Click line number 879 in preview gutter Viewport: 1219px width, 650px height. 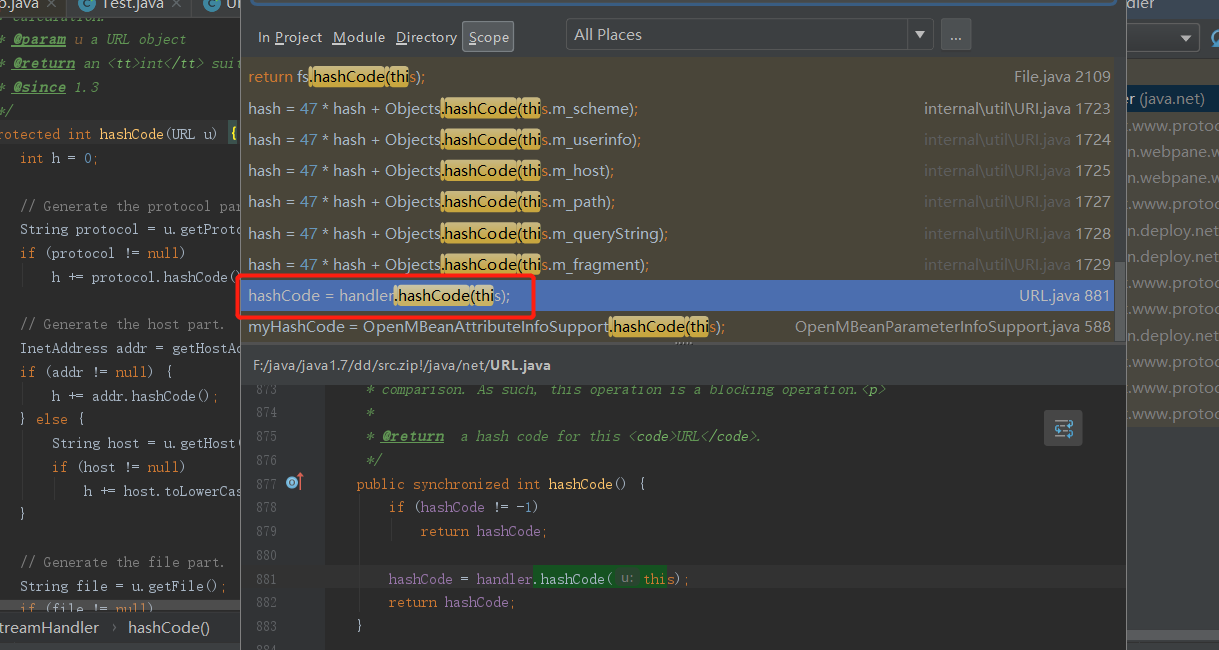pyautogui.click(x=265, y=531)
